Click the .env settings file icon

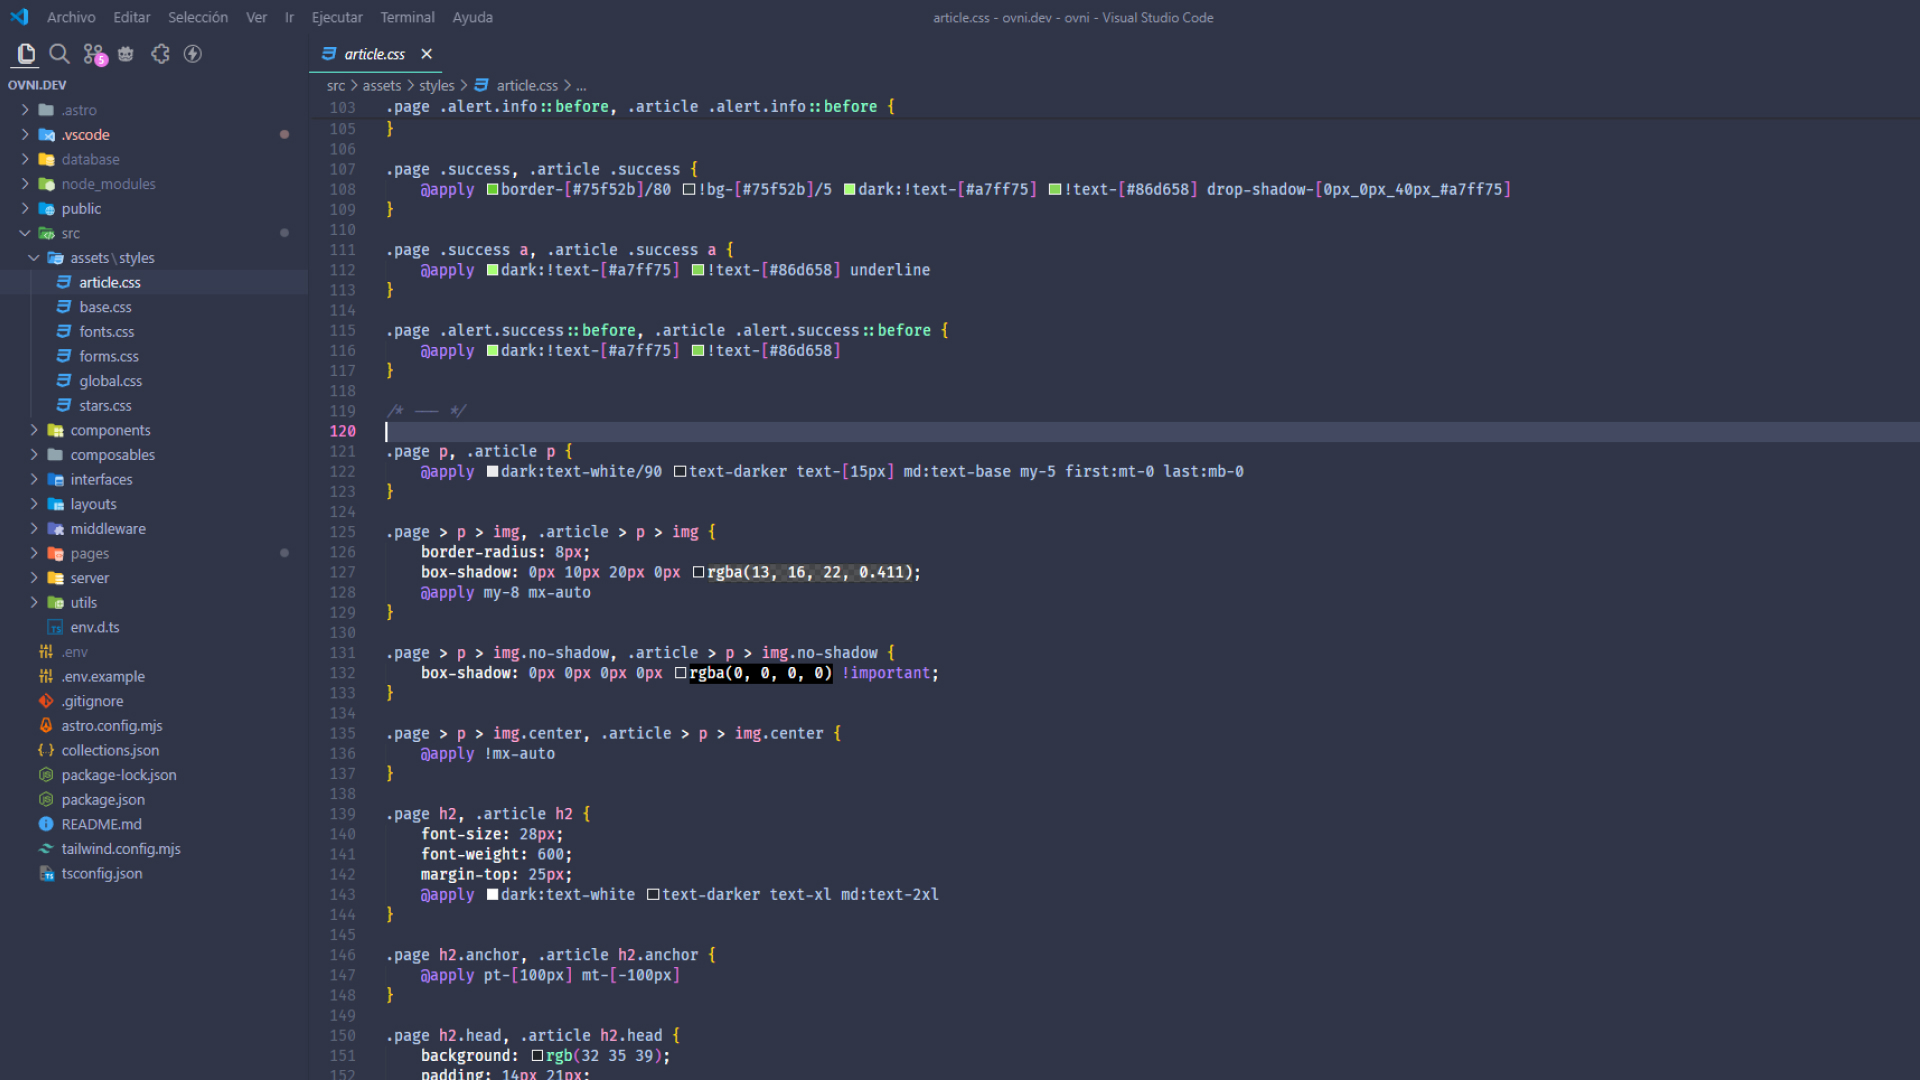46,651
